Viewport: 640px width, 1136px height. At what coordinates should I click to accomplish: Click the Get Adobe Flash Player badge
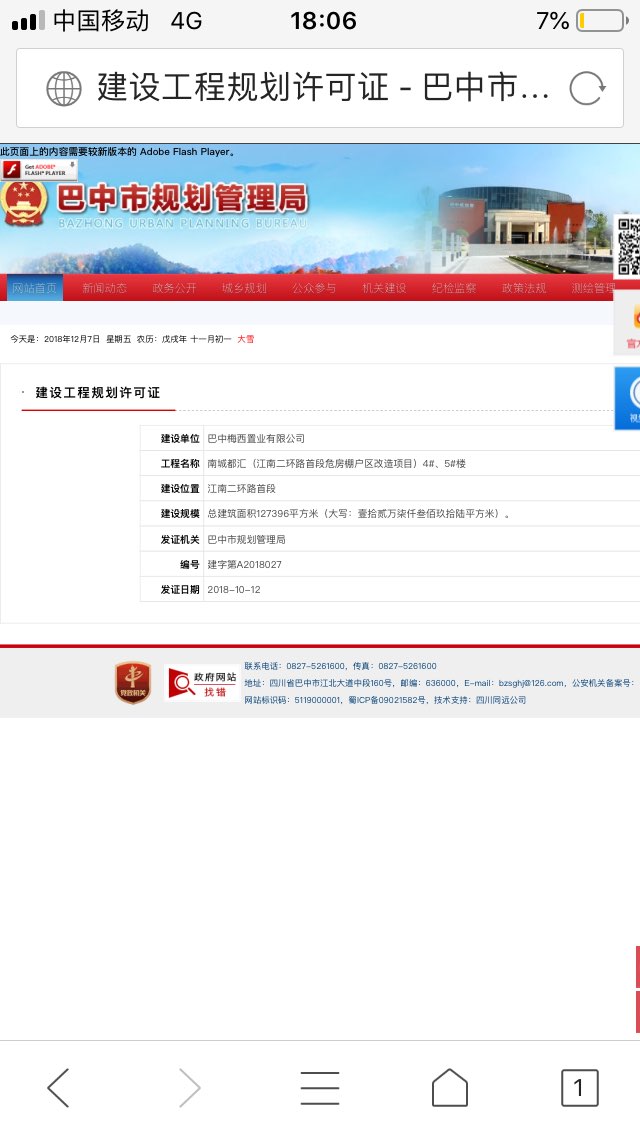[40, 169]
